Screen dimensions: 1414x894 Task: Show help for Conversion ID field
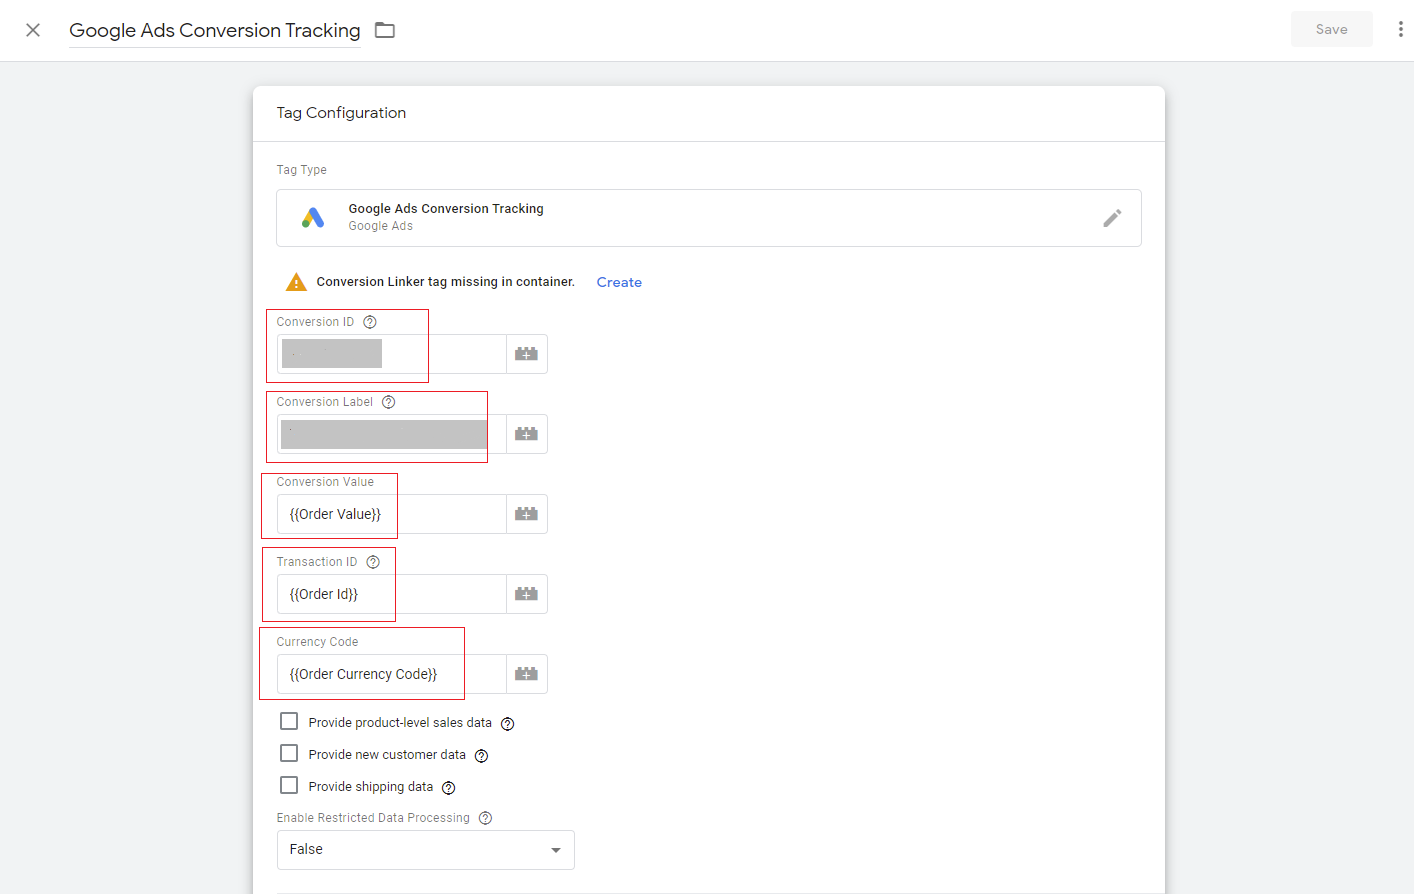[x=370, y=322]
